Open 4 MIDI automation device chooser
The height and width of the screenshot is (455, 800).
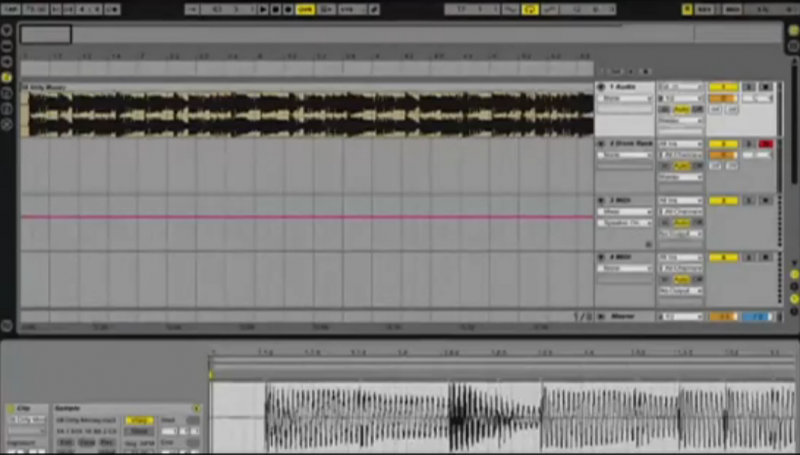click(625, 268)
